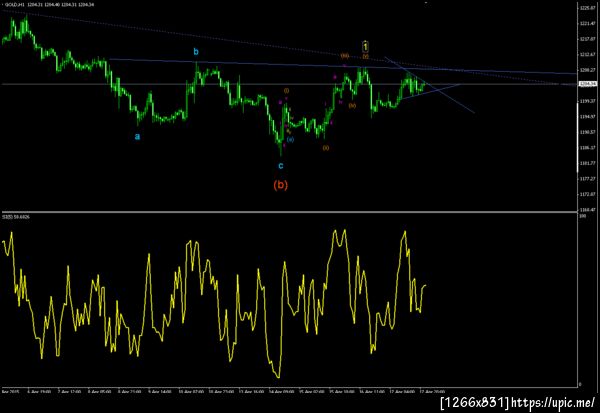
Task: Click the oscillator indicator label in lower pane
Action: pos(16,217)
